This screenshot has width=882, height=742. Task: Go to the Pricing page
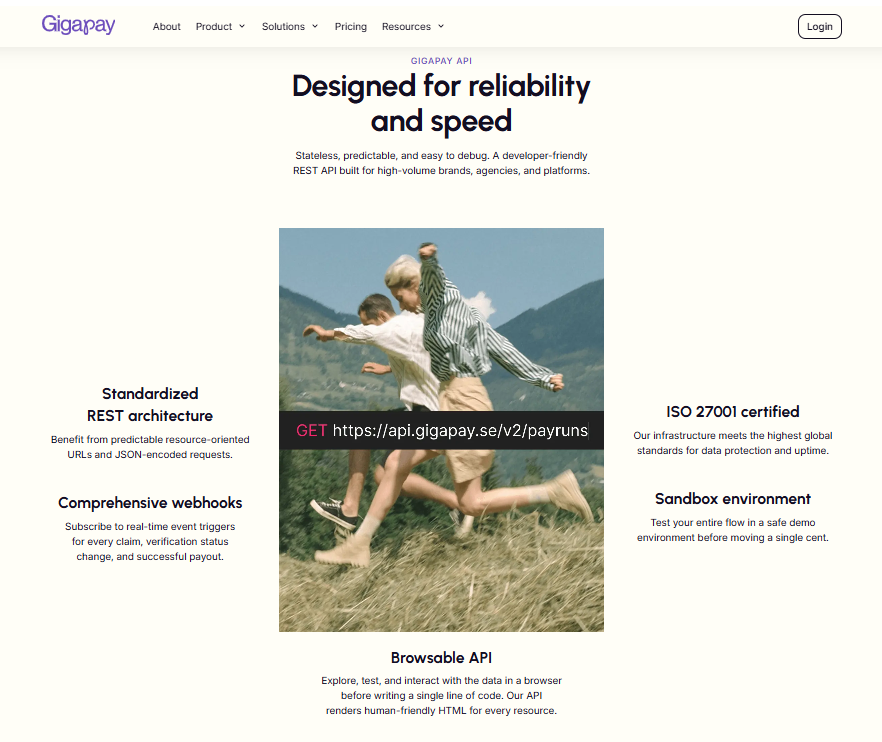pos(350,26)
